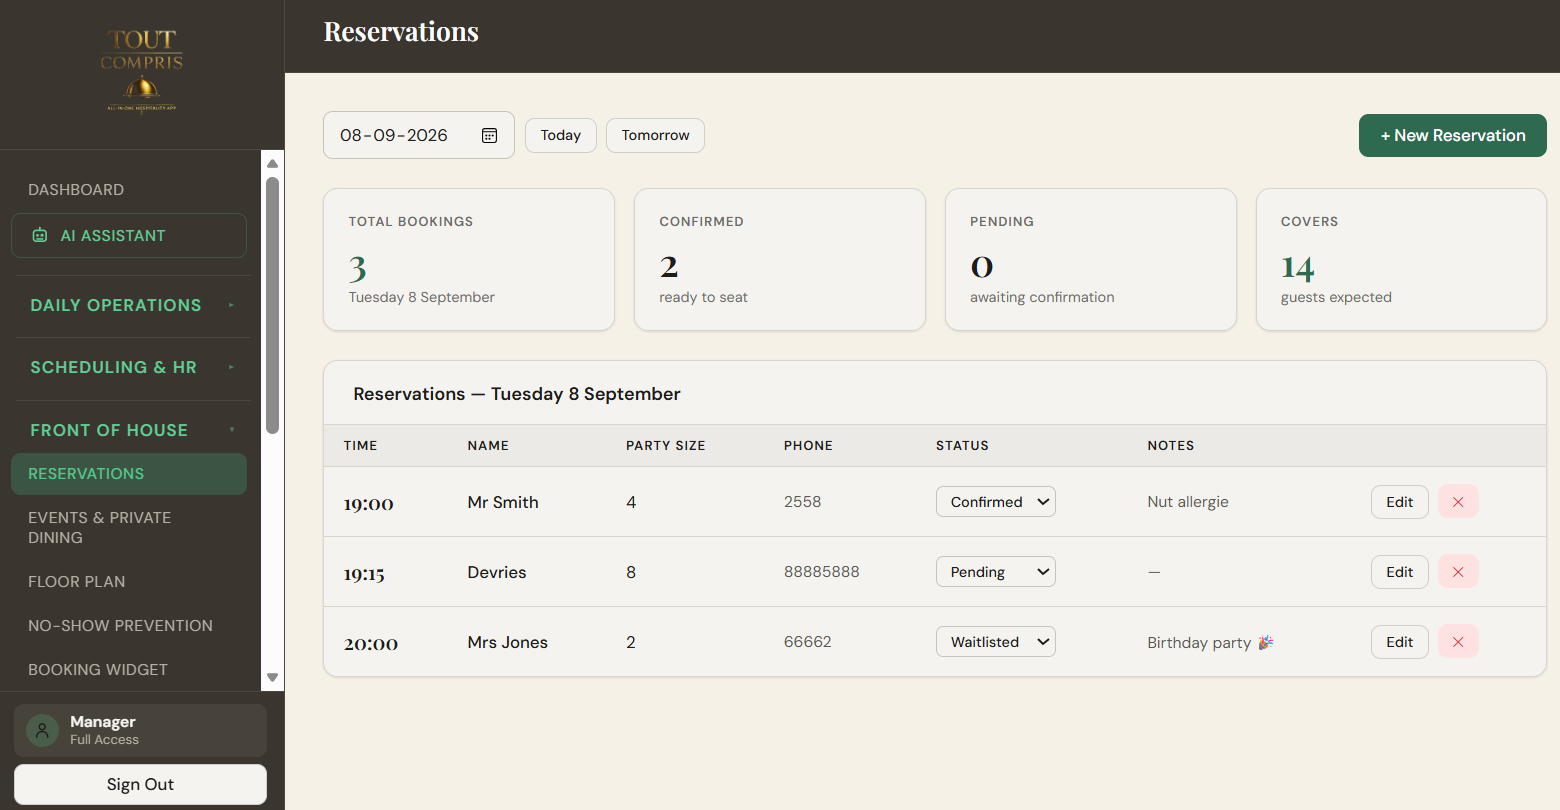Click the Phone column header
The height and width of the screenshot is (810, 1560).
point(808,446)
